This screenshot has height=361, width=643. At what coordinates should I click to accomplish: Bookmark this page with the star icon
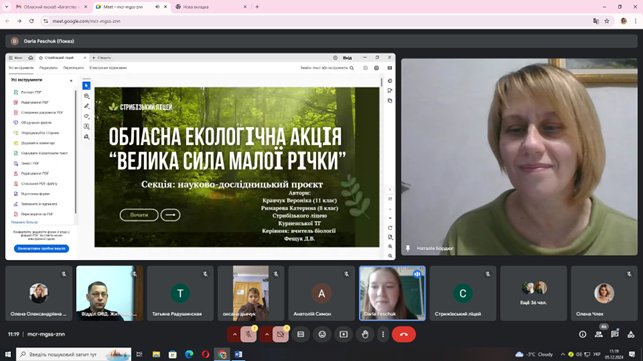coord(607,21)
